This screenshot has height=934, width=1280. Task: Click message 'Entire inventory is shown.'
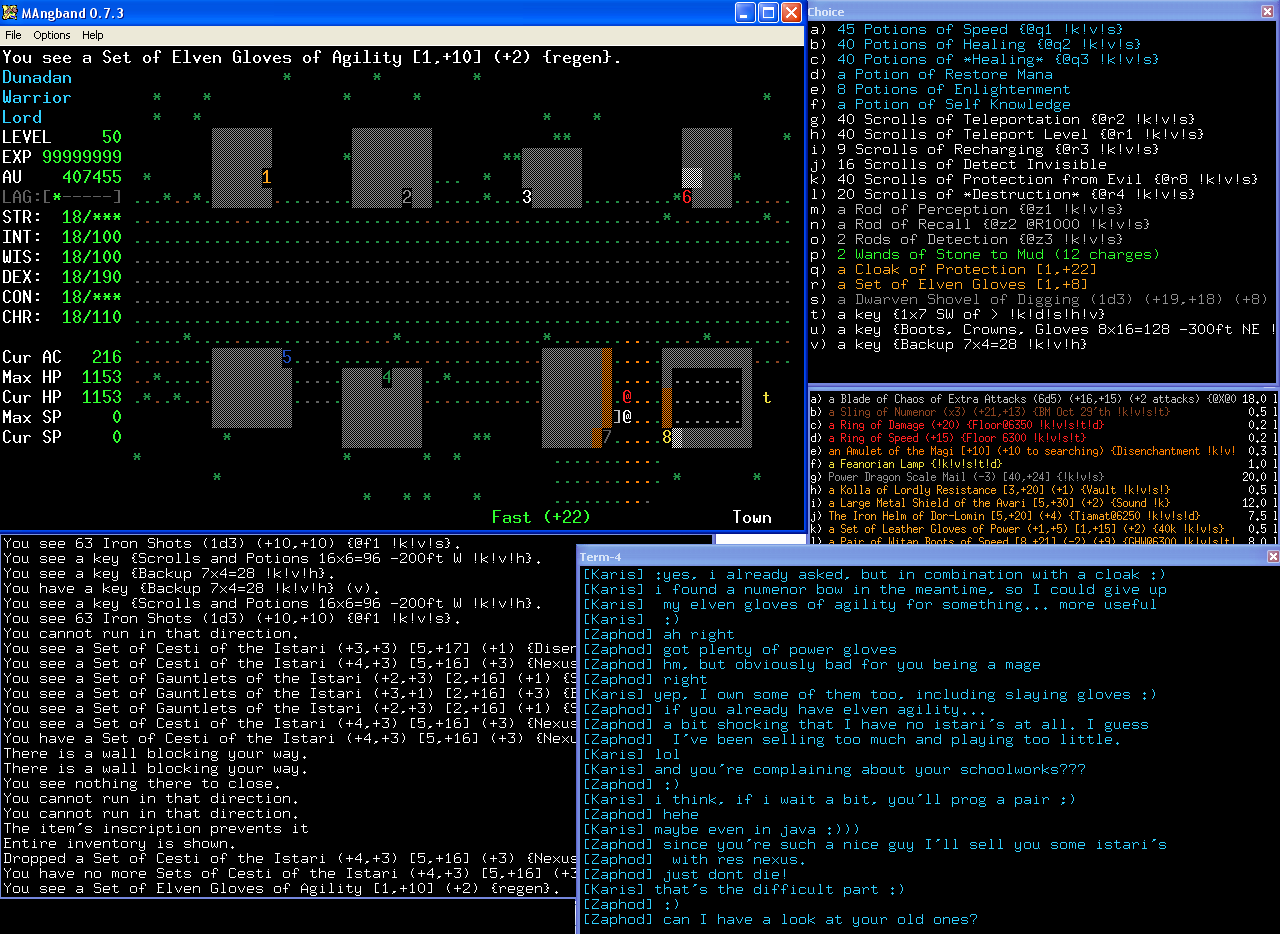click(x=120, y=844)
